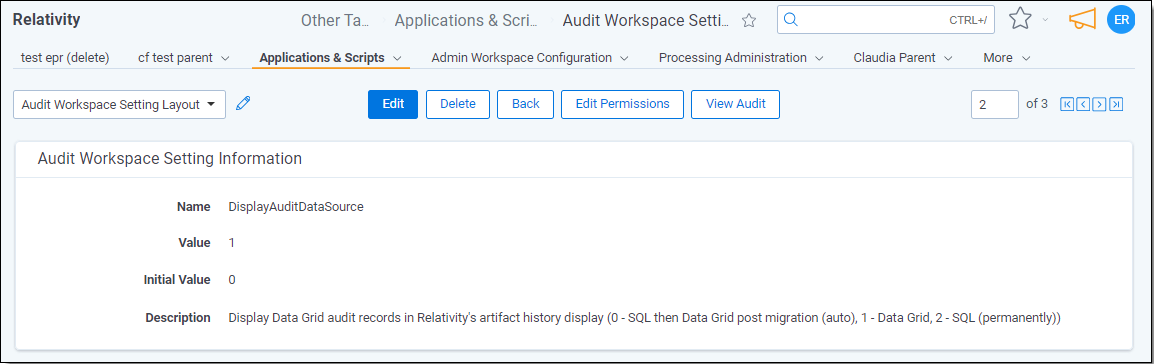The width and height of the screenshot is (1154, 364).
Task: Favorite this page using the breadcrumb star
Action: [749, 21]
